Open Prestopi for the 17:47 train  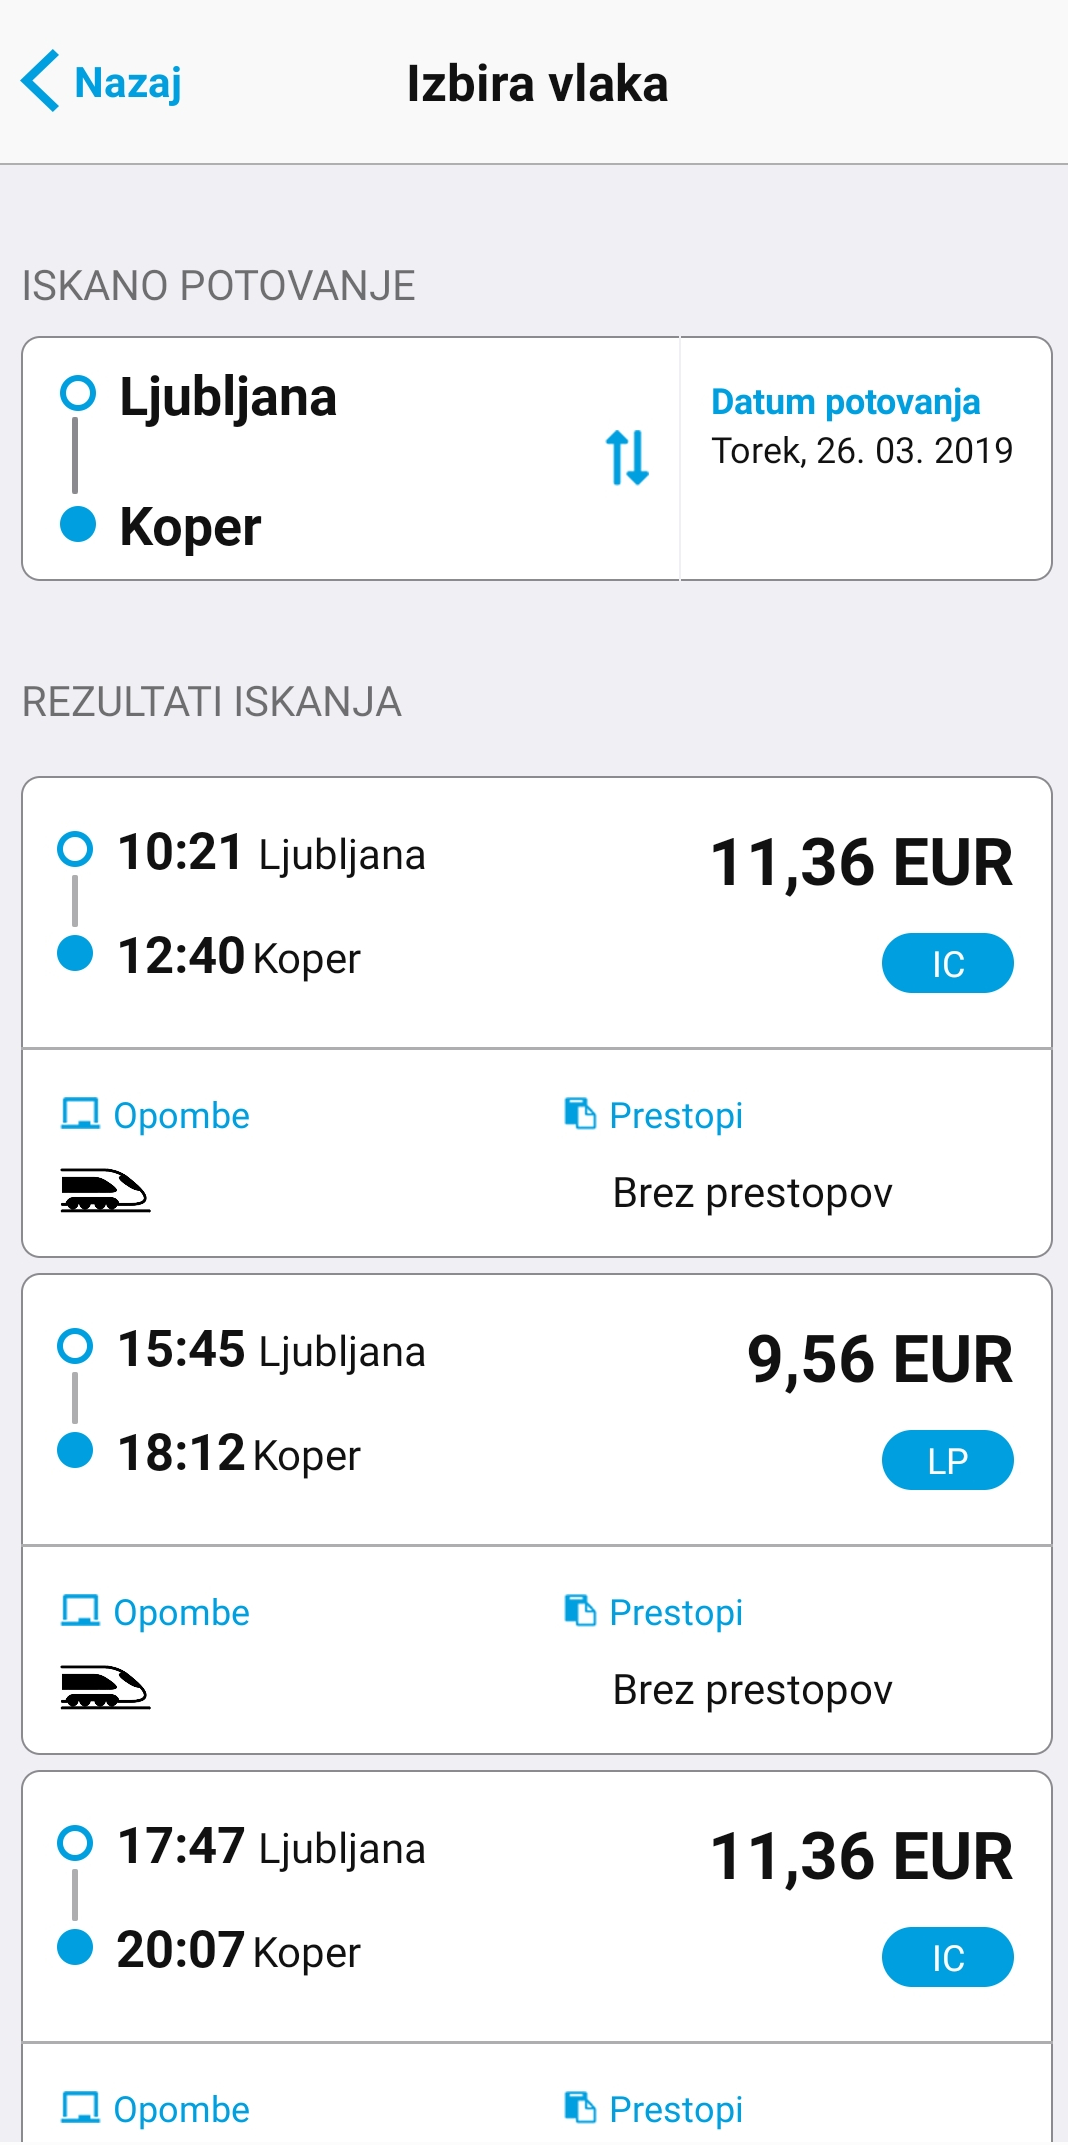[x=654, y=2109]
